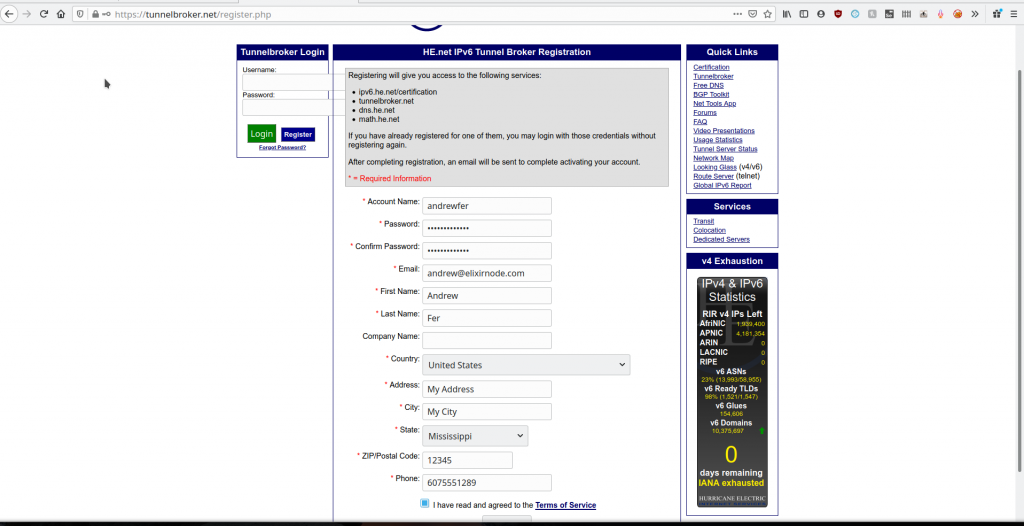Open Tunnel Server Status link

[x=725, y=149]
